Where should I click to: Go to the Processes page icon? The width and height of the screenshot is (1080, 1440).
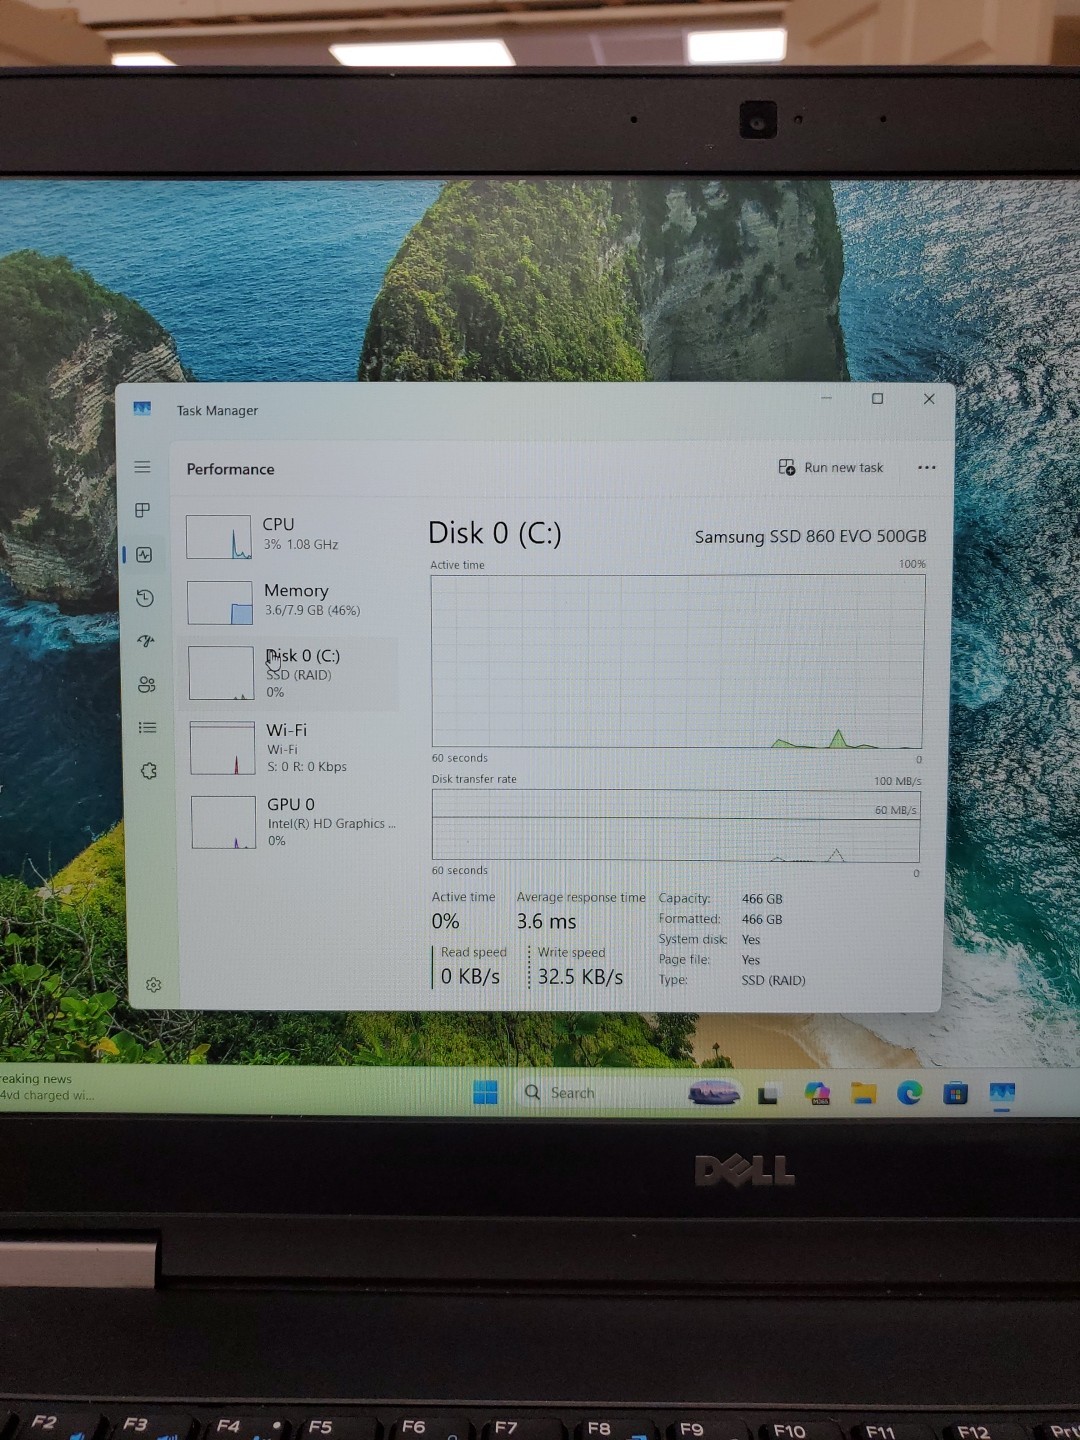[x=143, y=510]
